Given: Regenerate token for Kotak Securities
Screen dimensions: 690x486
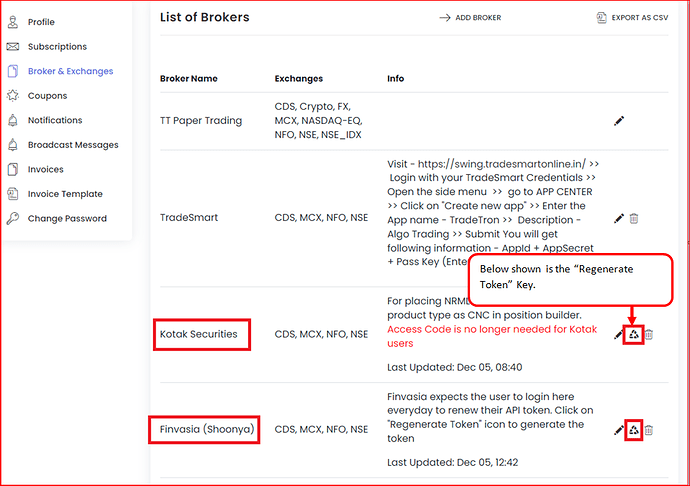Looking at the screenshot, I should click(634, 335).
